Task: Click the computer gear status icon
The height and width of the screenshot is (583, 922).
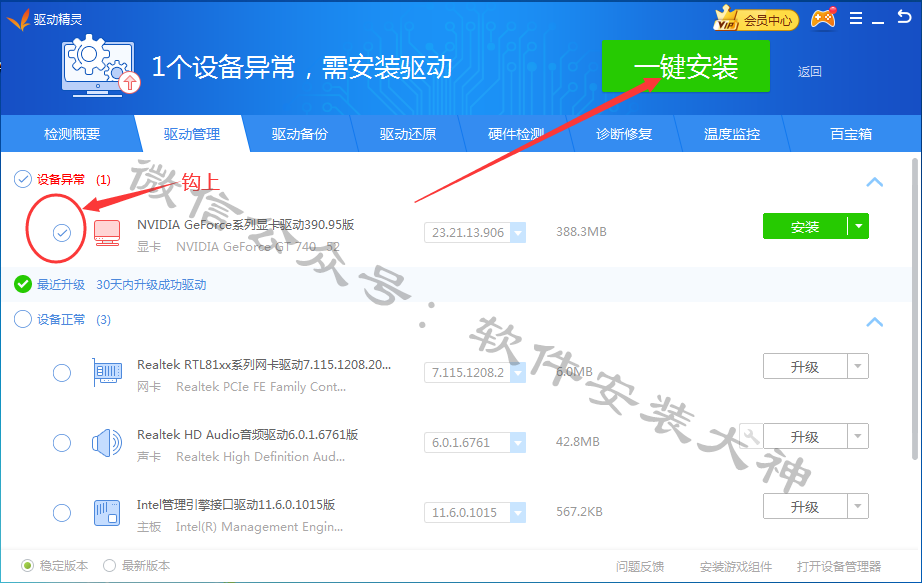Action: pos(100,65)
